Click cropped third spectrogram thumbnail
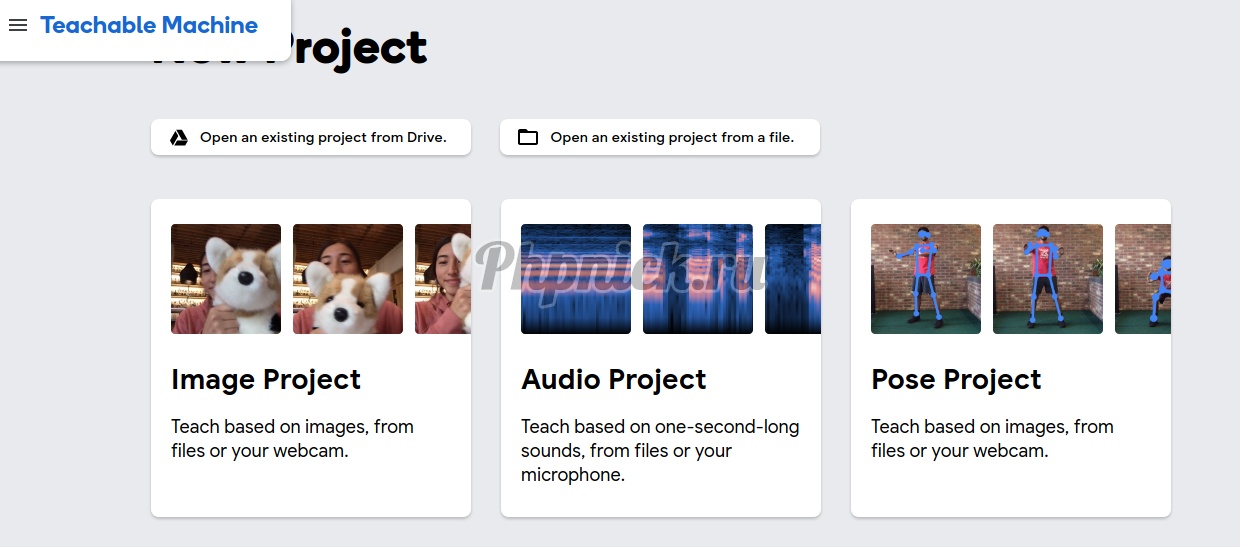The image size is (1240, 547). coord(793,279)
